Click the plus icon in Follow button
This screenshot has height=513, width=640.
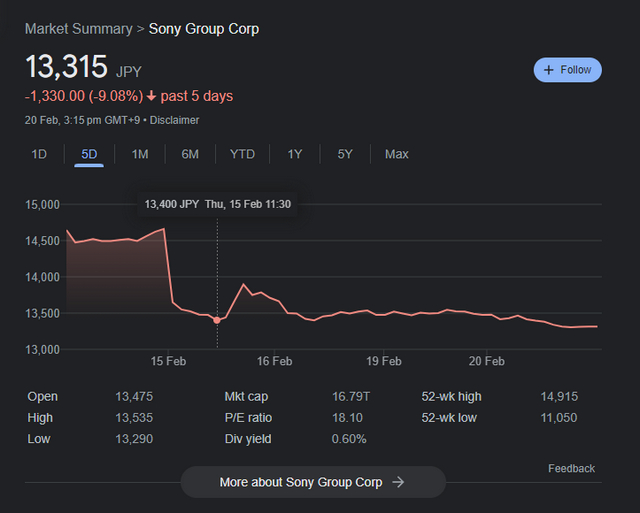click(548, 70)
